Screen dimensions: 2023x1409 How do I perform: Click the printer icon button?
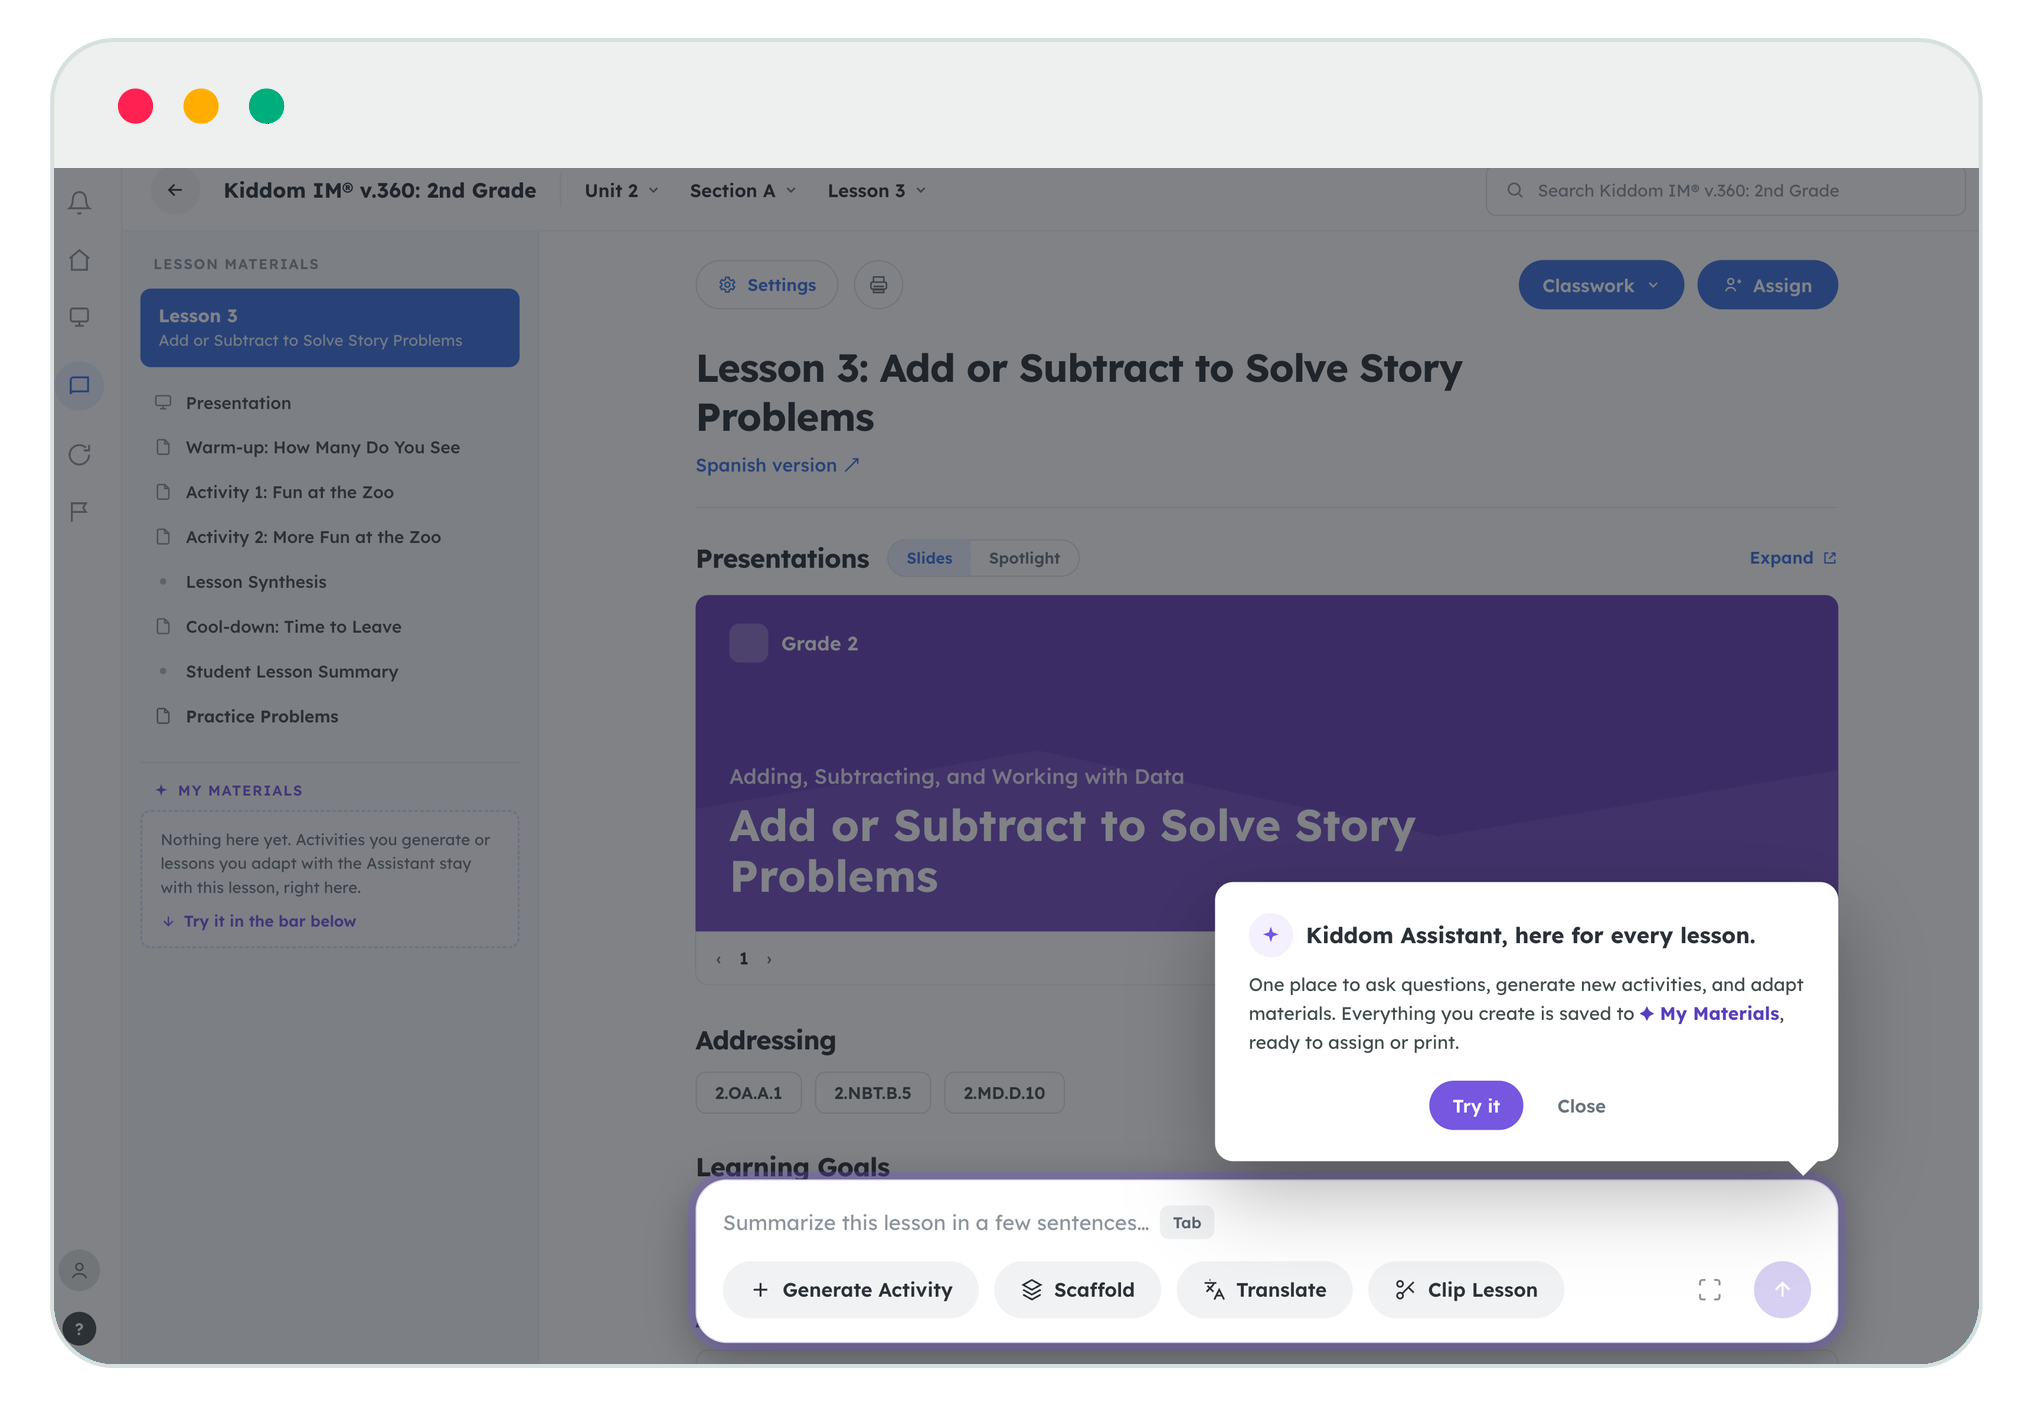(x=878, y=285)
